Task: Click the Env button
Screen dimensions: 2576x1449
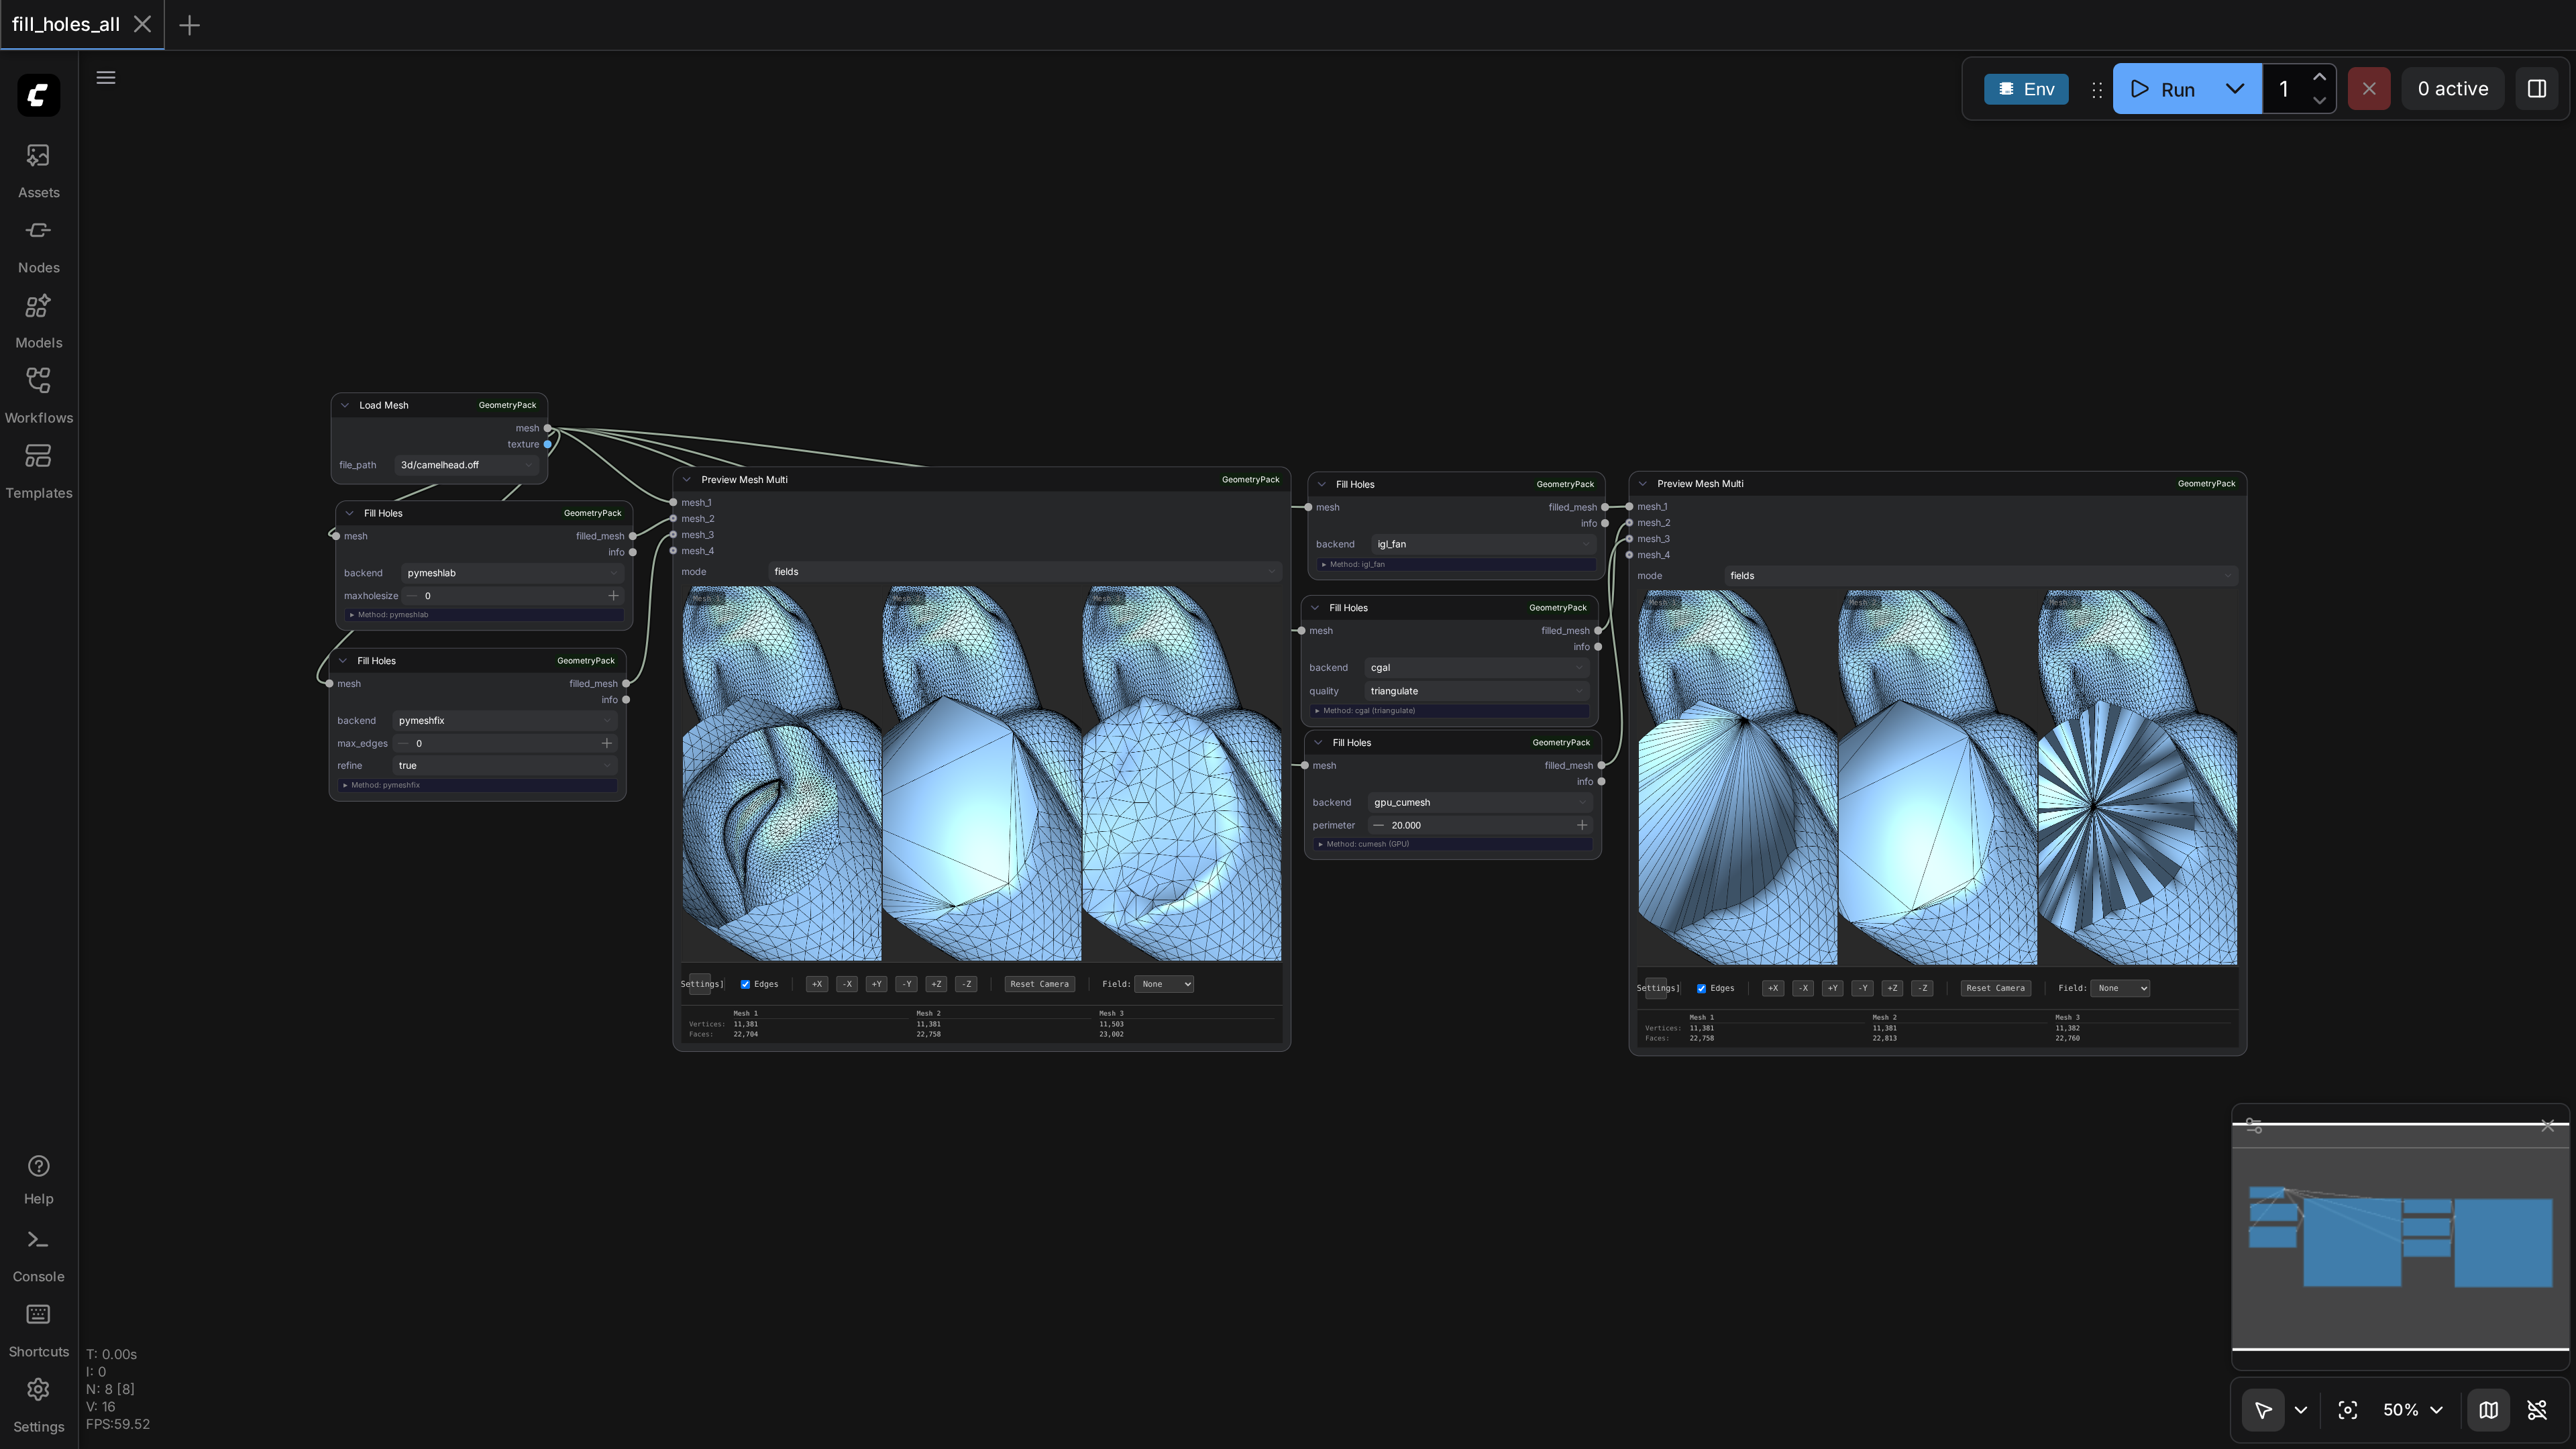Action: point(2026,89)
